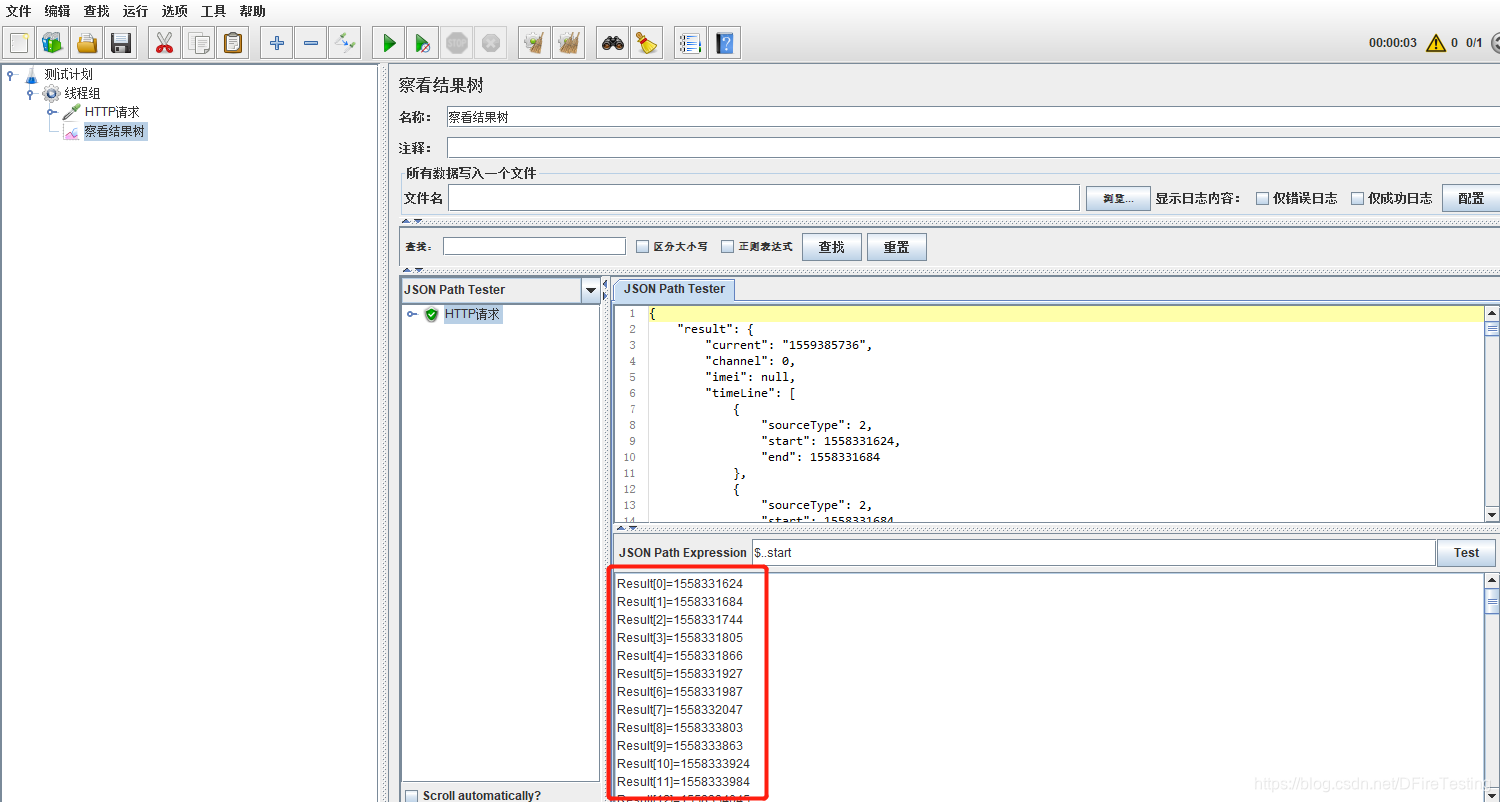Screen dimensions: 1500x802
Task: Toggle the 区分大小写 checkbox
Action: pyautogui.click(x=643, y=246)
